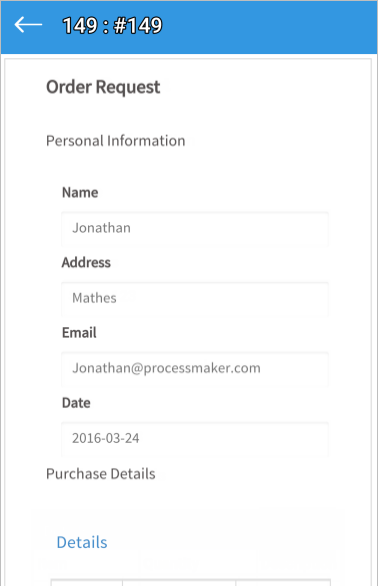Select the Personal Information section title
Screen dimensions: 378x586
pyautogui.click(x=116, y=141)
